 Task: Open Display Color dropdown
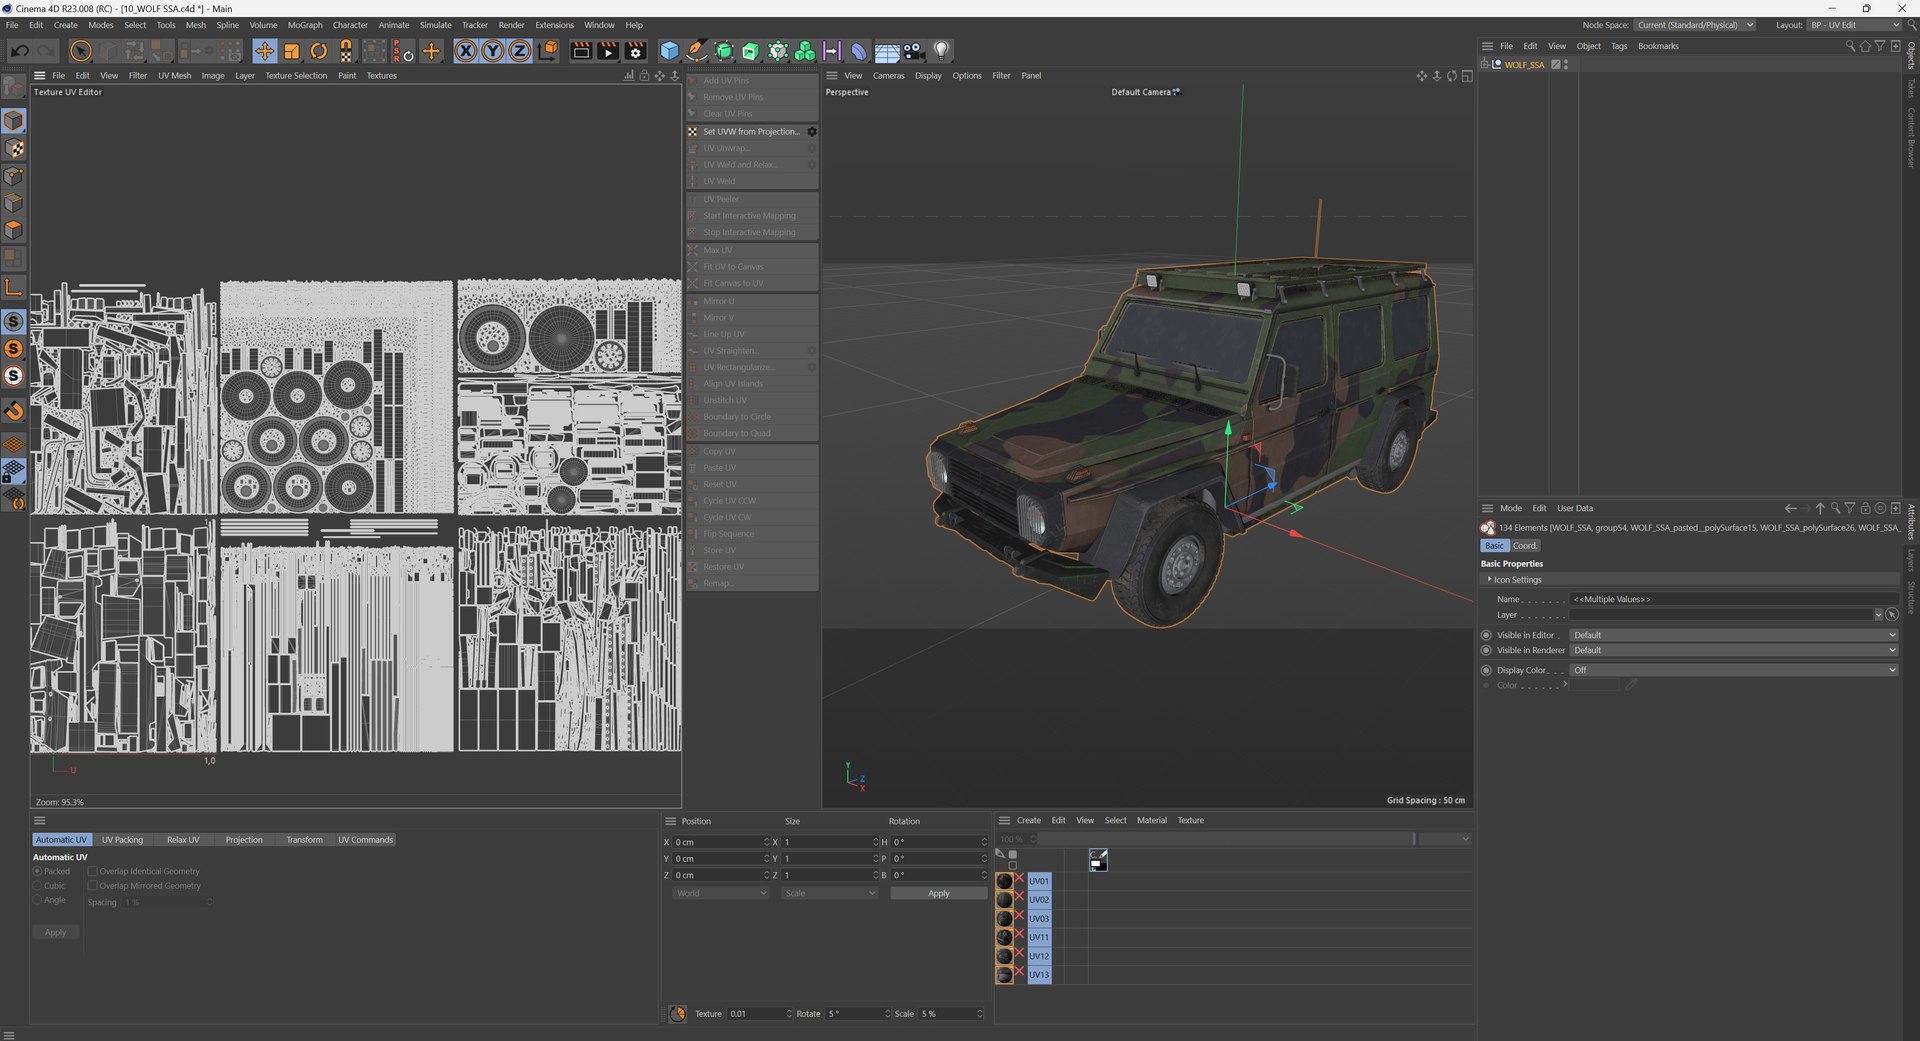(x=1733, y=671)
